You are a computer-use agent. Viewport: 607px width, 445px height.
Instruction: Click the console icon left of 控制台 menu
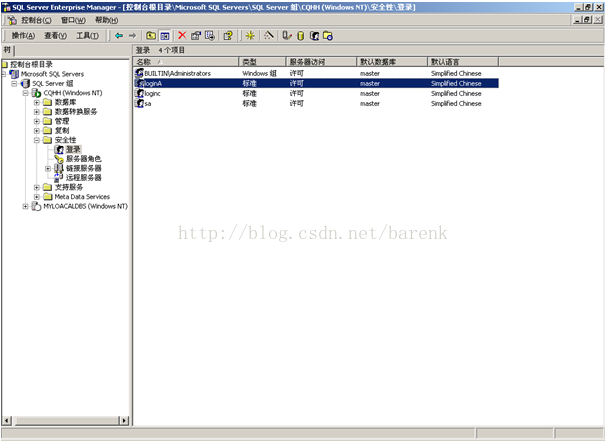click(12, 20)
